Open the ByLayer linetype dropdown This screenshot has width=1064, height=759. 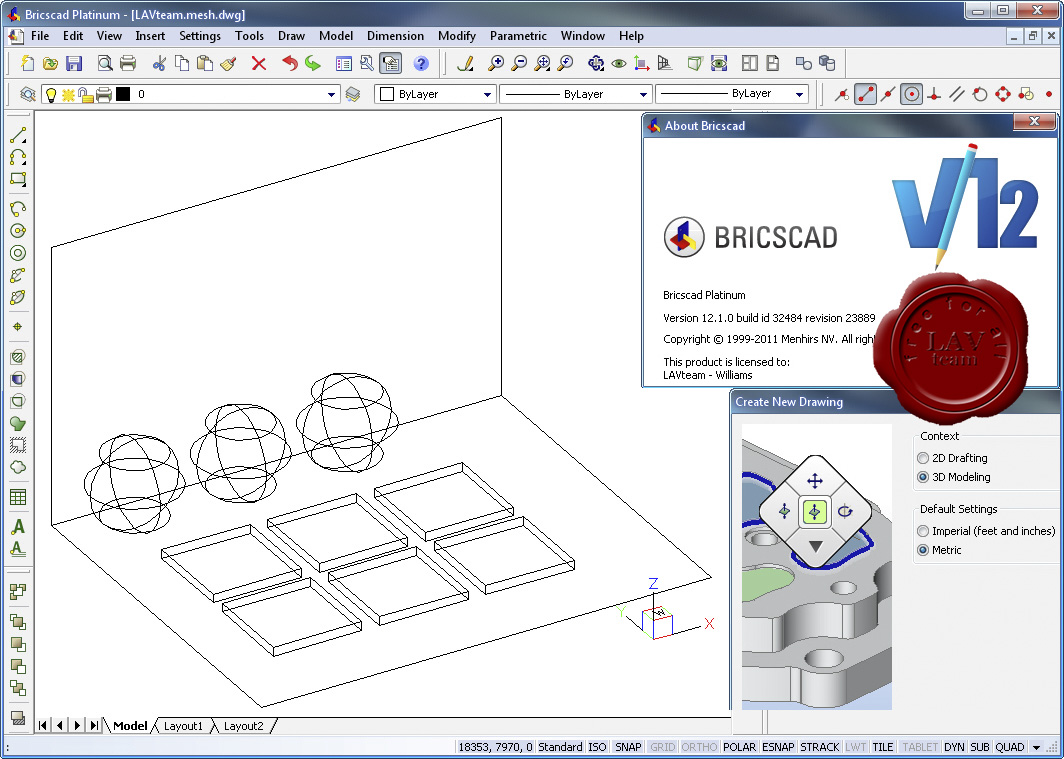click(643, 94)
